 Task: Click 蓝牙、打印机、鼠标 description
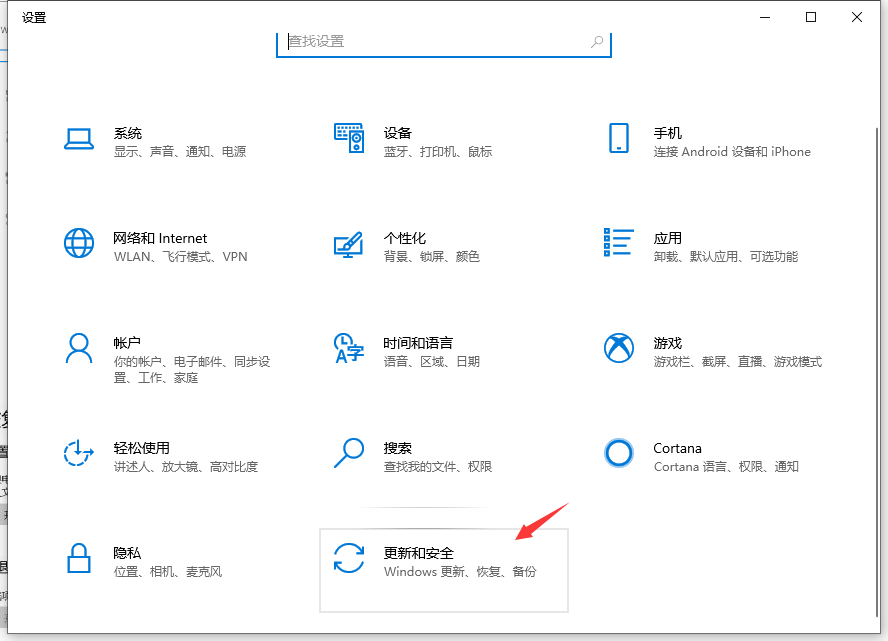coord(438,152)
